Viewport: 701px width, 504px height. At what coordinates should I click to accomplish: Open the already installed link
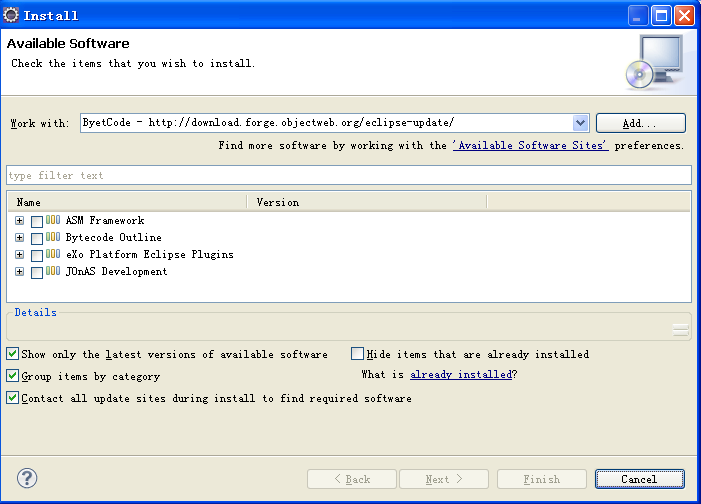(x=461, y=374)
